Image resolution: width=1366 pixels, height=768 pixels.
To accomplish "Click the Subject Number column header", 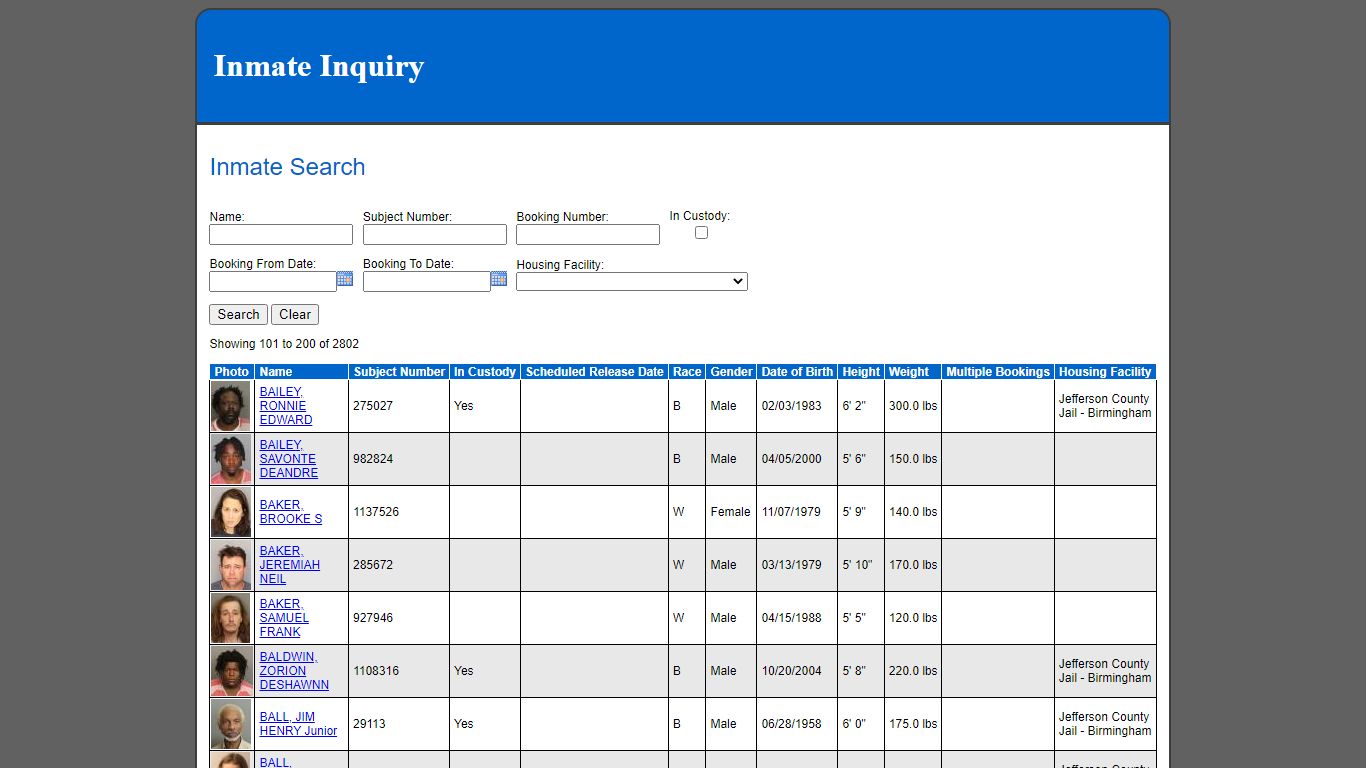I will (x=399, y=372).
